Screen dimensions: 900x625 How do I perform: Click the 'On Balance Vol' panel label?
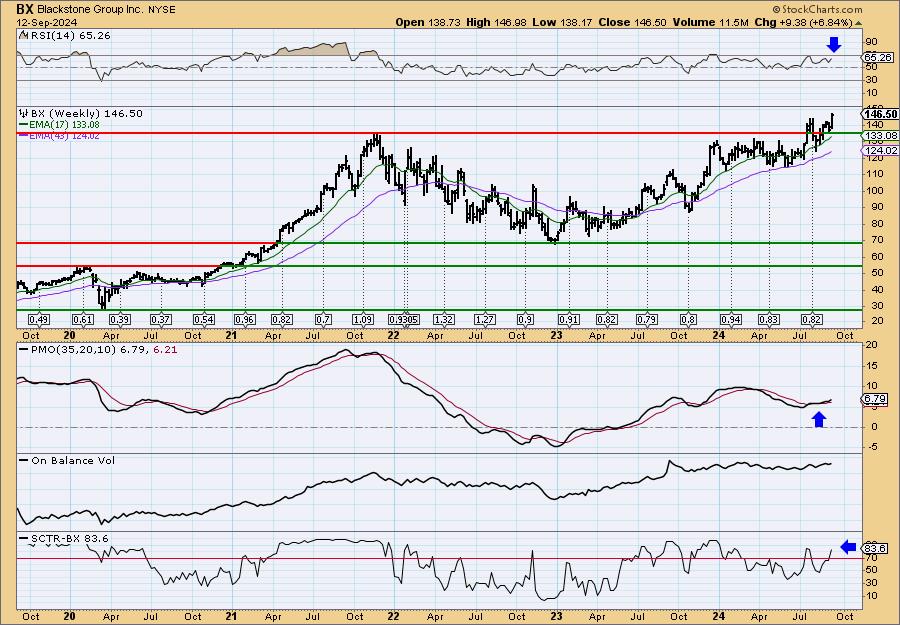pos(73,460)
